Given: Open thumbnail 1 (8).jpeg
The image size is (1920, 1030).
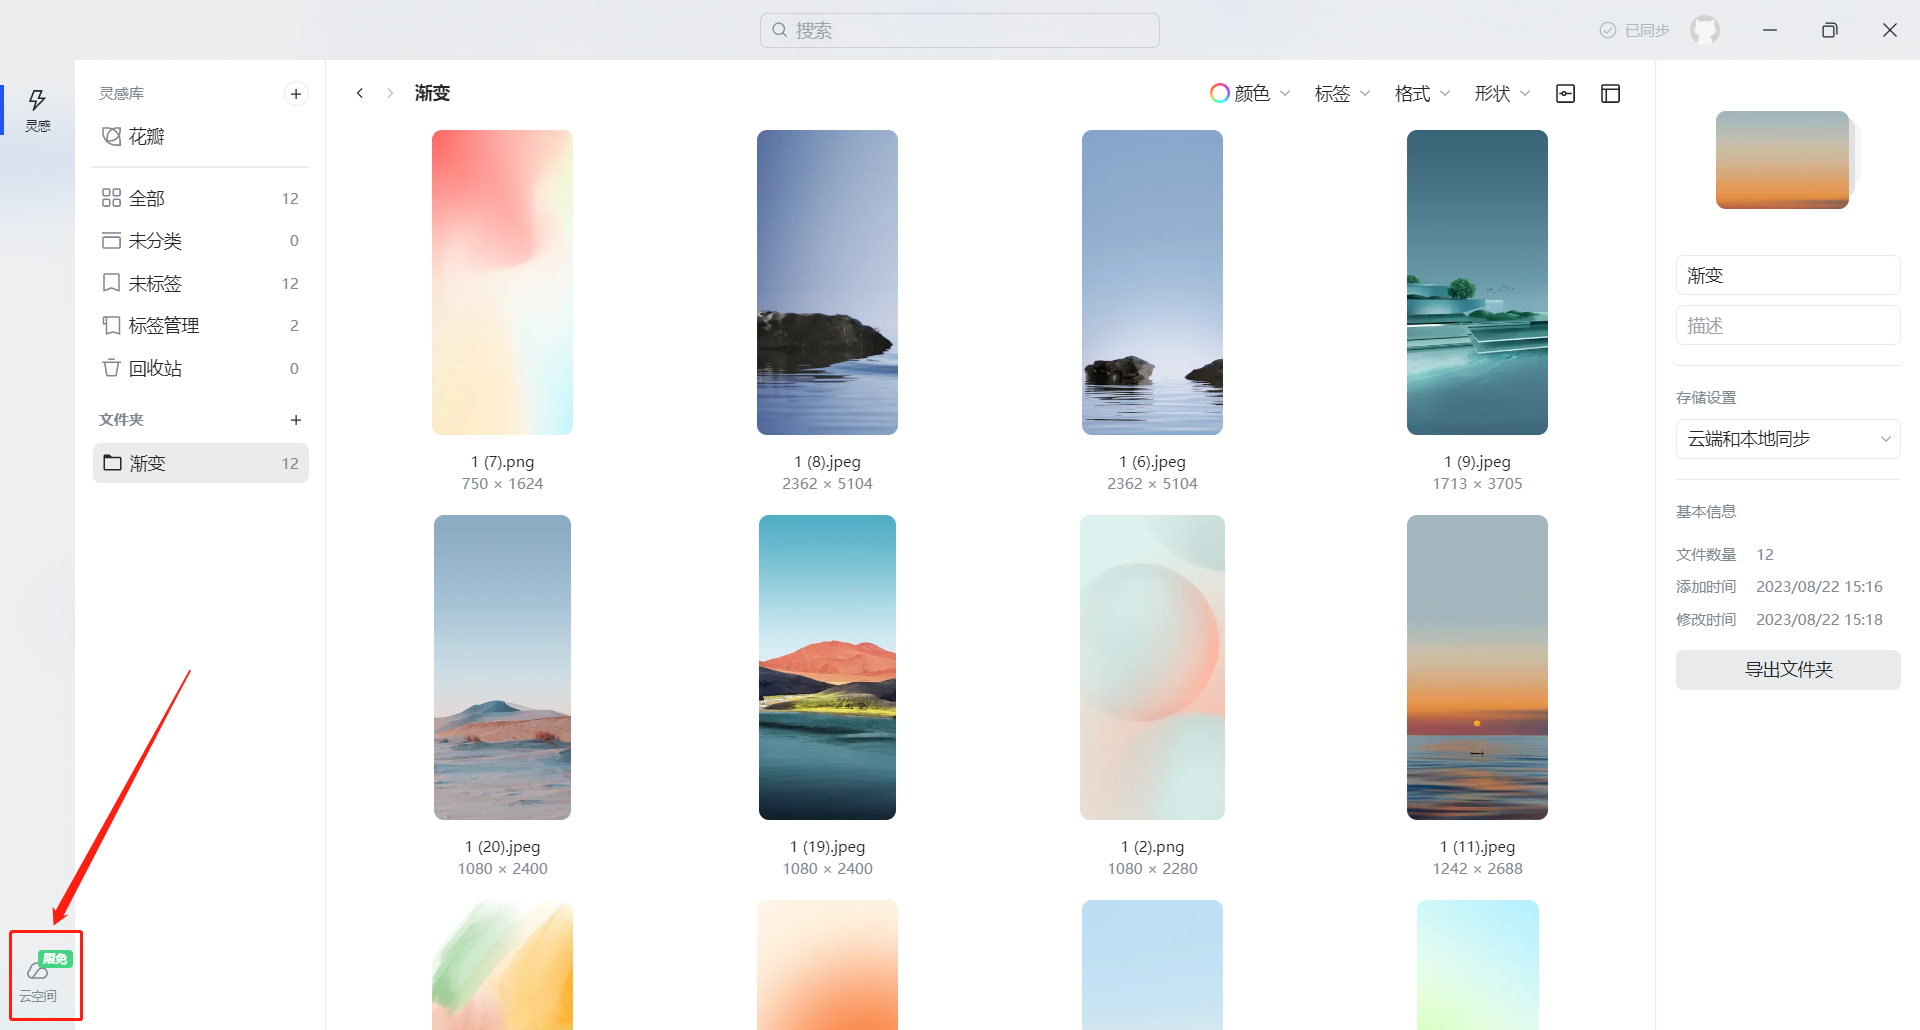Looking at the screenshot, I should tap(827, 282).
